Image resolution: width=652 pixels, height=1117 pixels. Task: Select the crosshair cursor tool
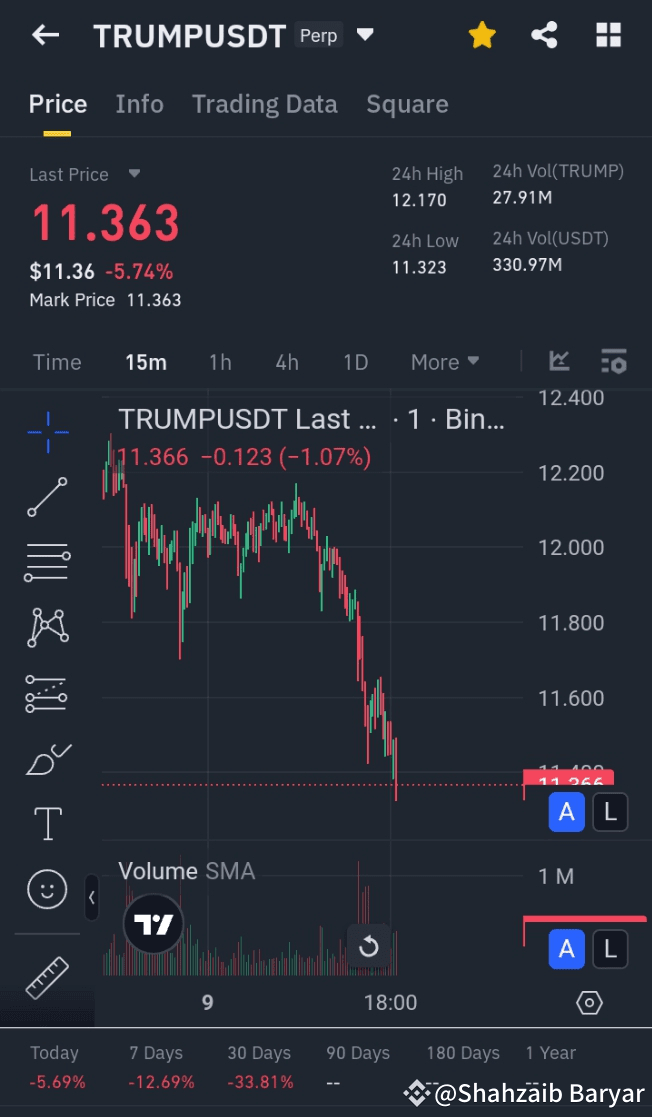(48, 432)
